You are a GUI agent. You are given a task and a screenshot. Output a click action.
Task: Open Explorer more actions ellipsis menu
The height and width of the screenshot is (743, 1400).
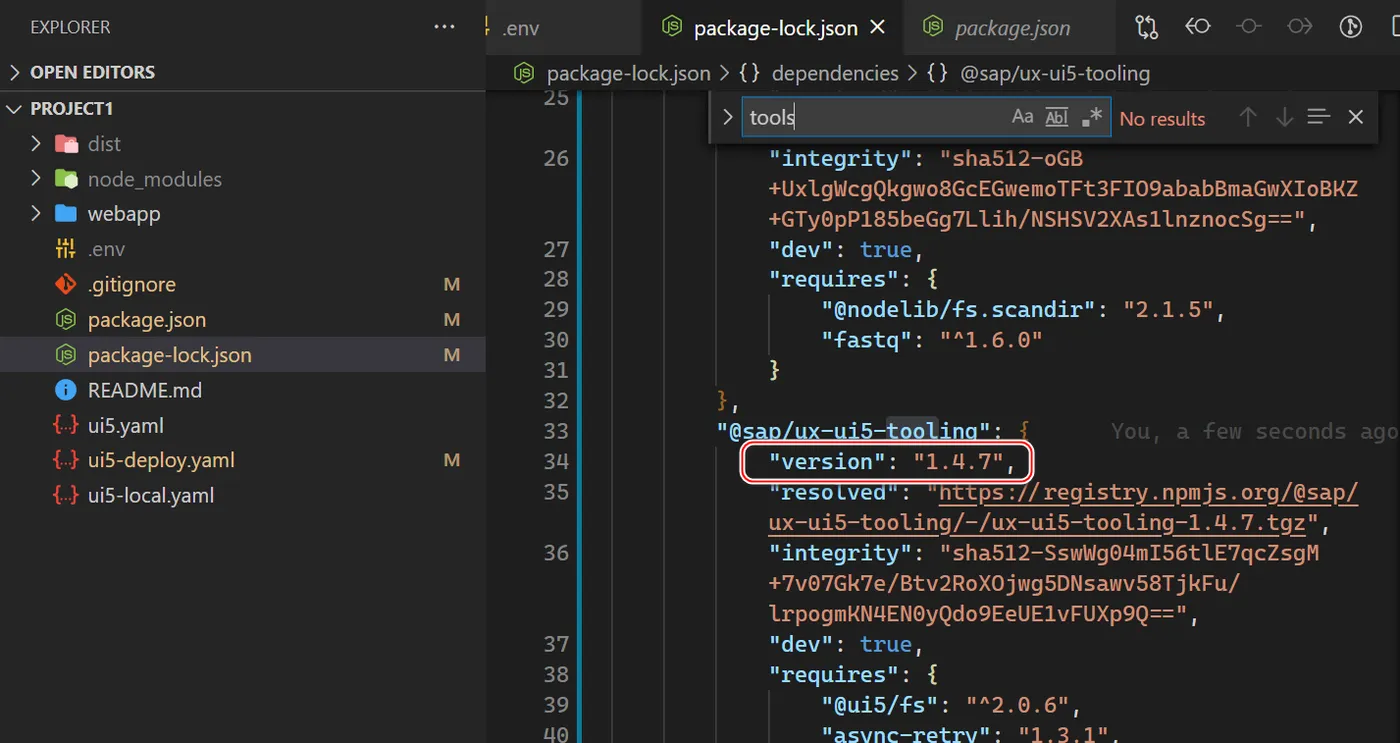(x=445, y=27)
